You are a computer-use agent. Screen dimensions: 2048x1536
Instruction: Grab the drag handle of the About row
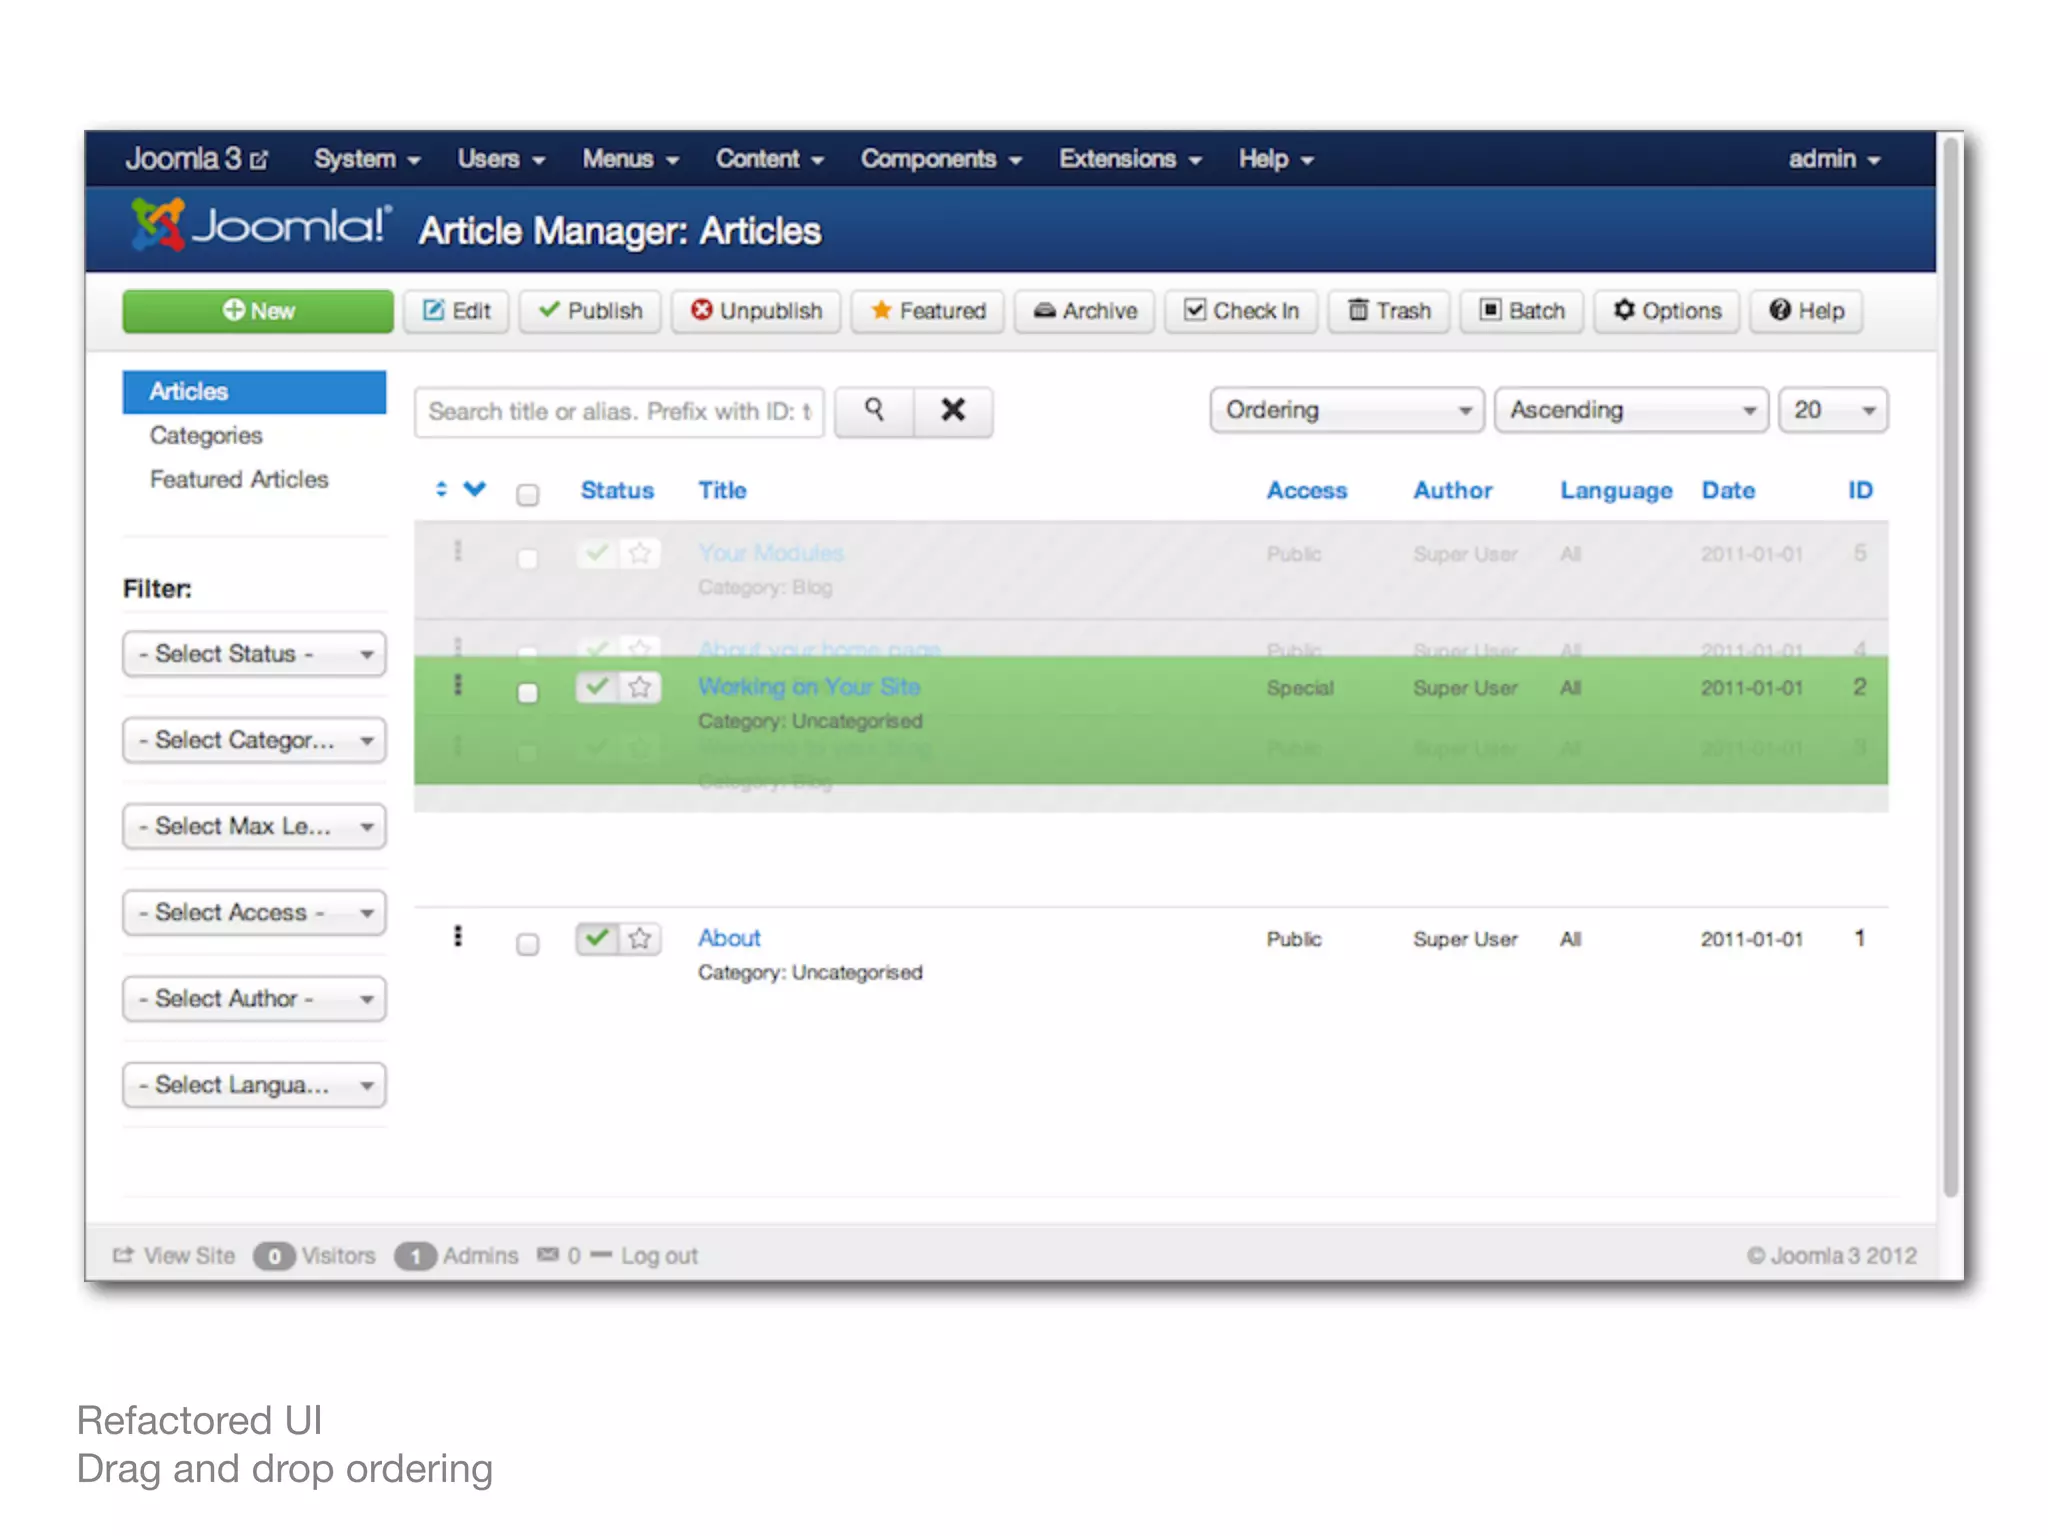tap(458, 936)
